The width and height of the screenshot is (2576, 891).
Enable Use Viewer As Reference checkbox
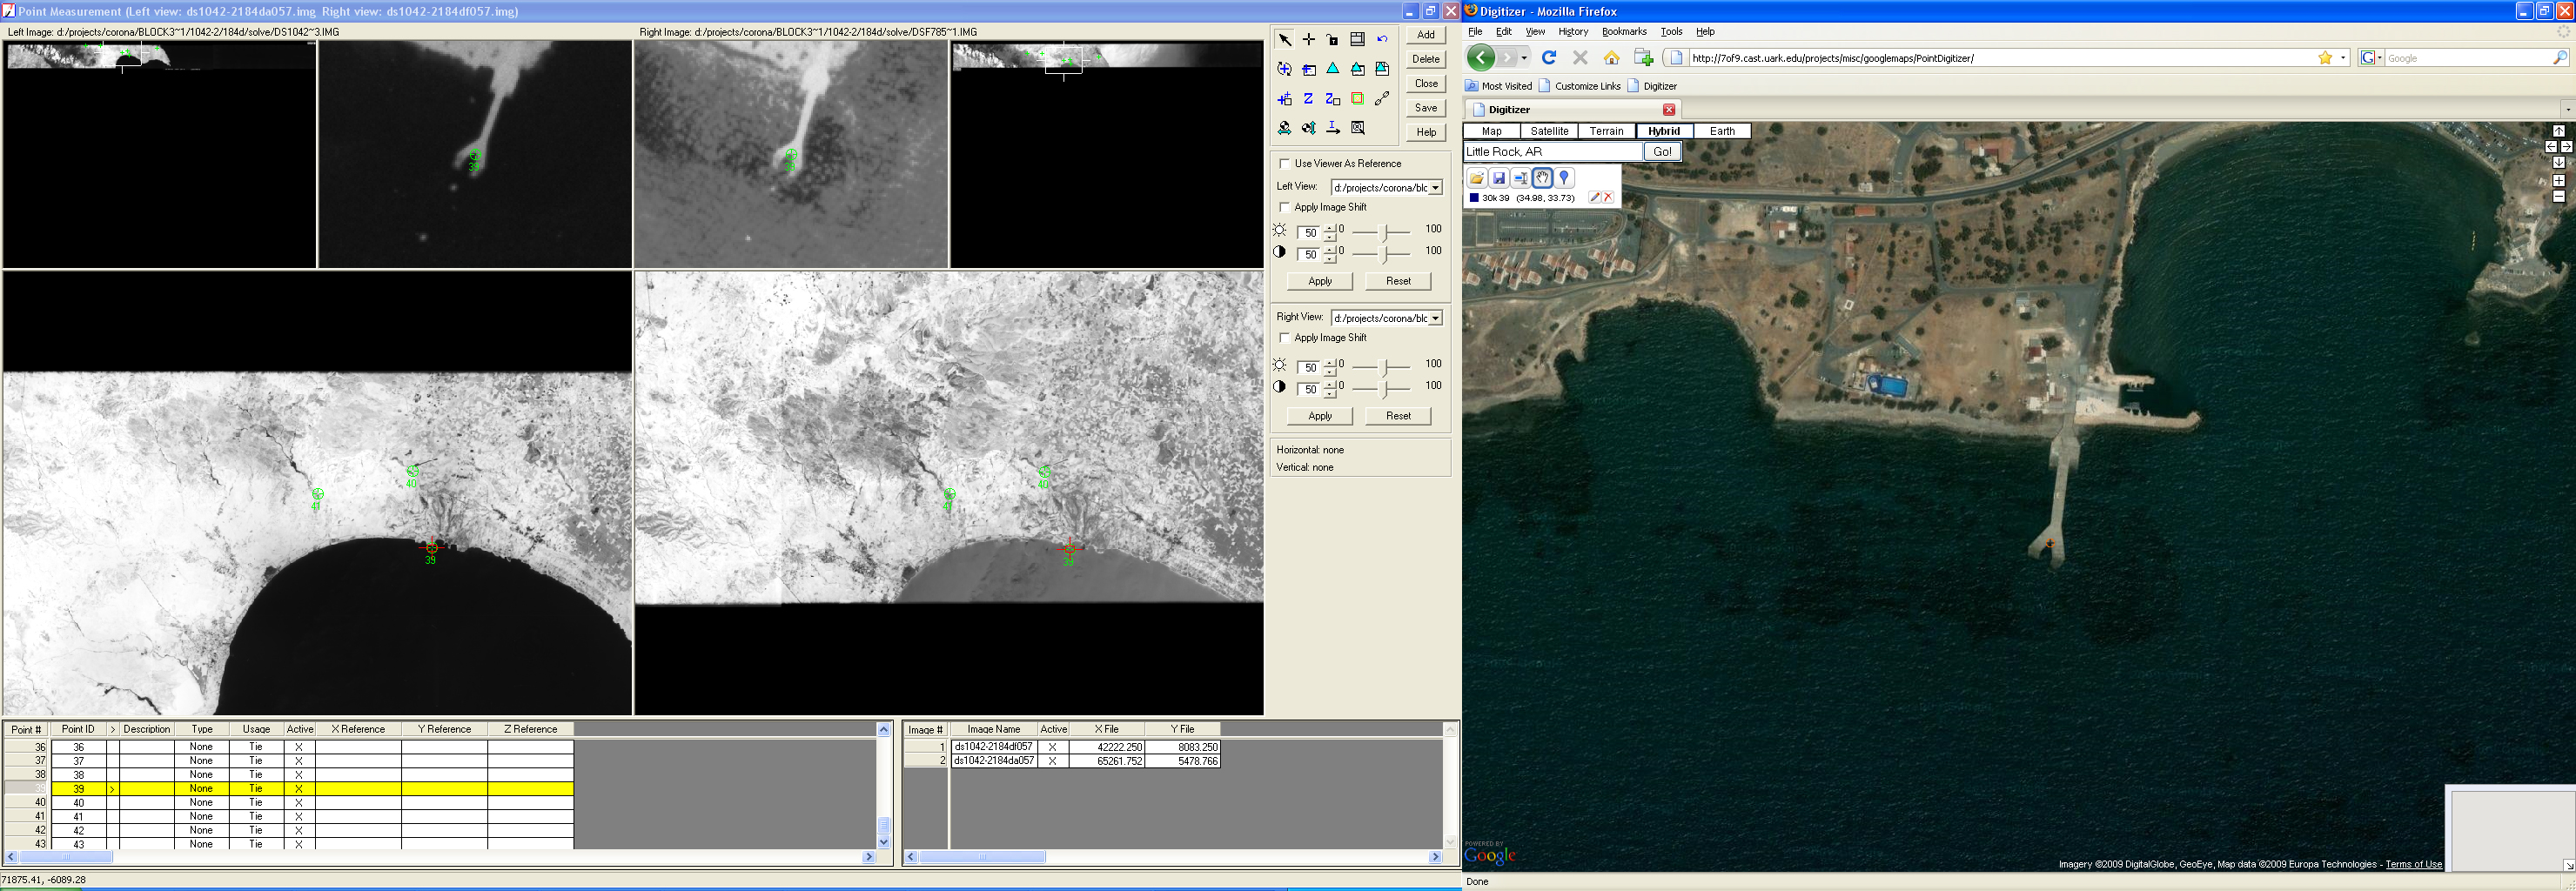(x=1285, y=164)
